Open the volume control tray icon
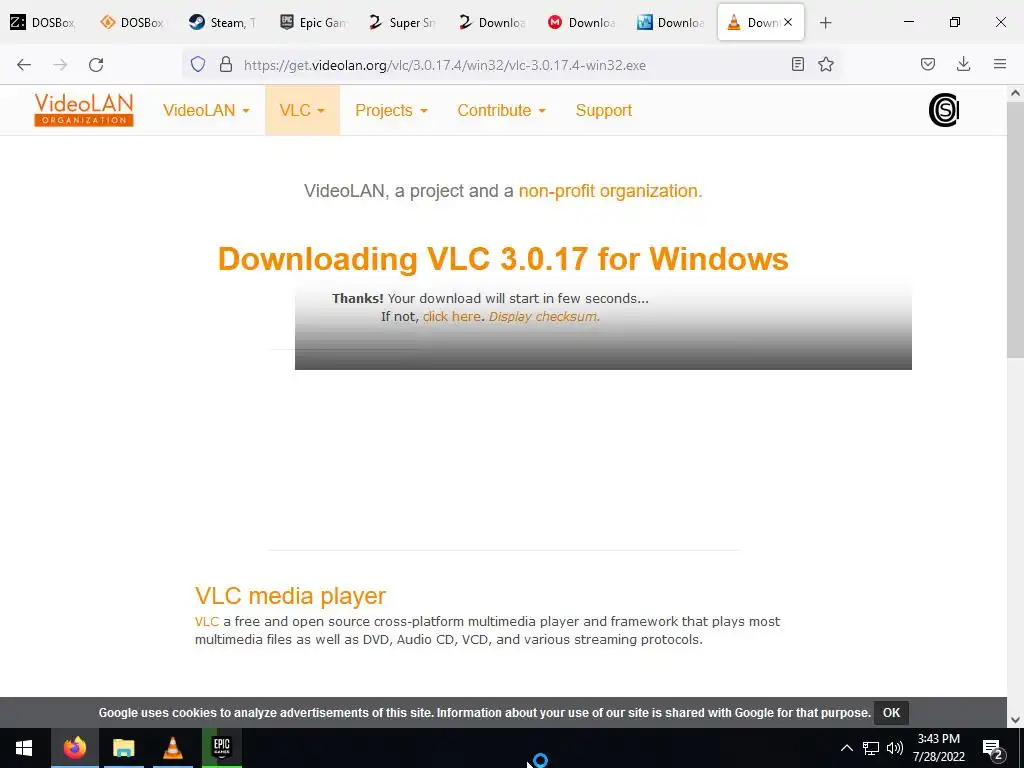 (895, 748)
